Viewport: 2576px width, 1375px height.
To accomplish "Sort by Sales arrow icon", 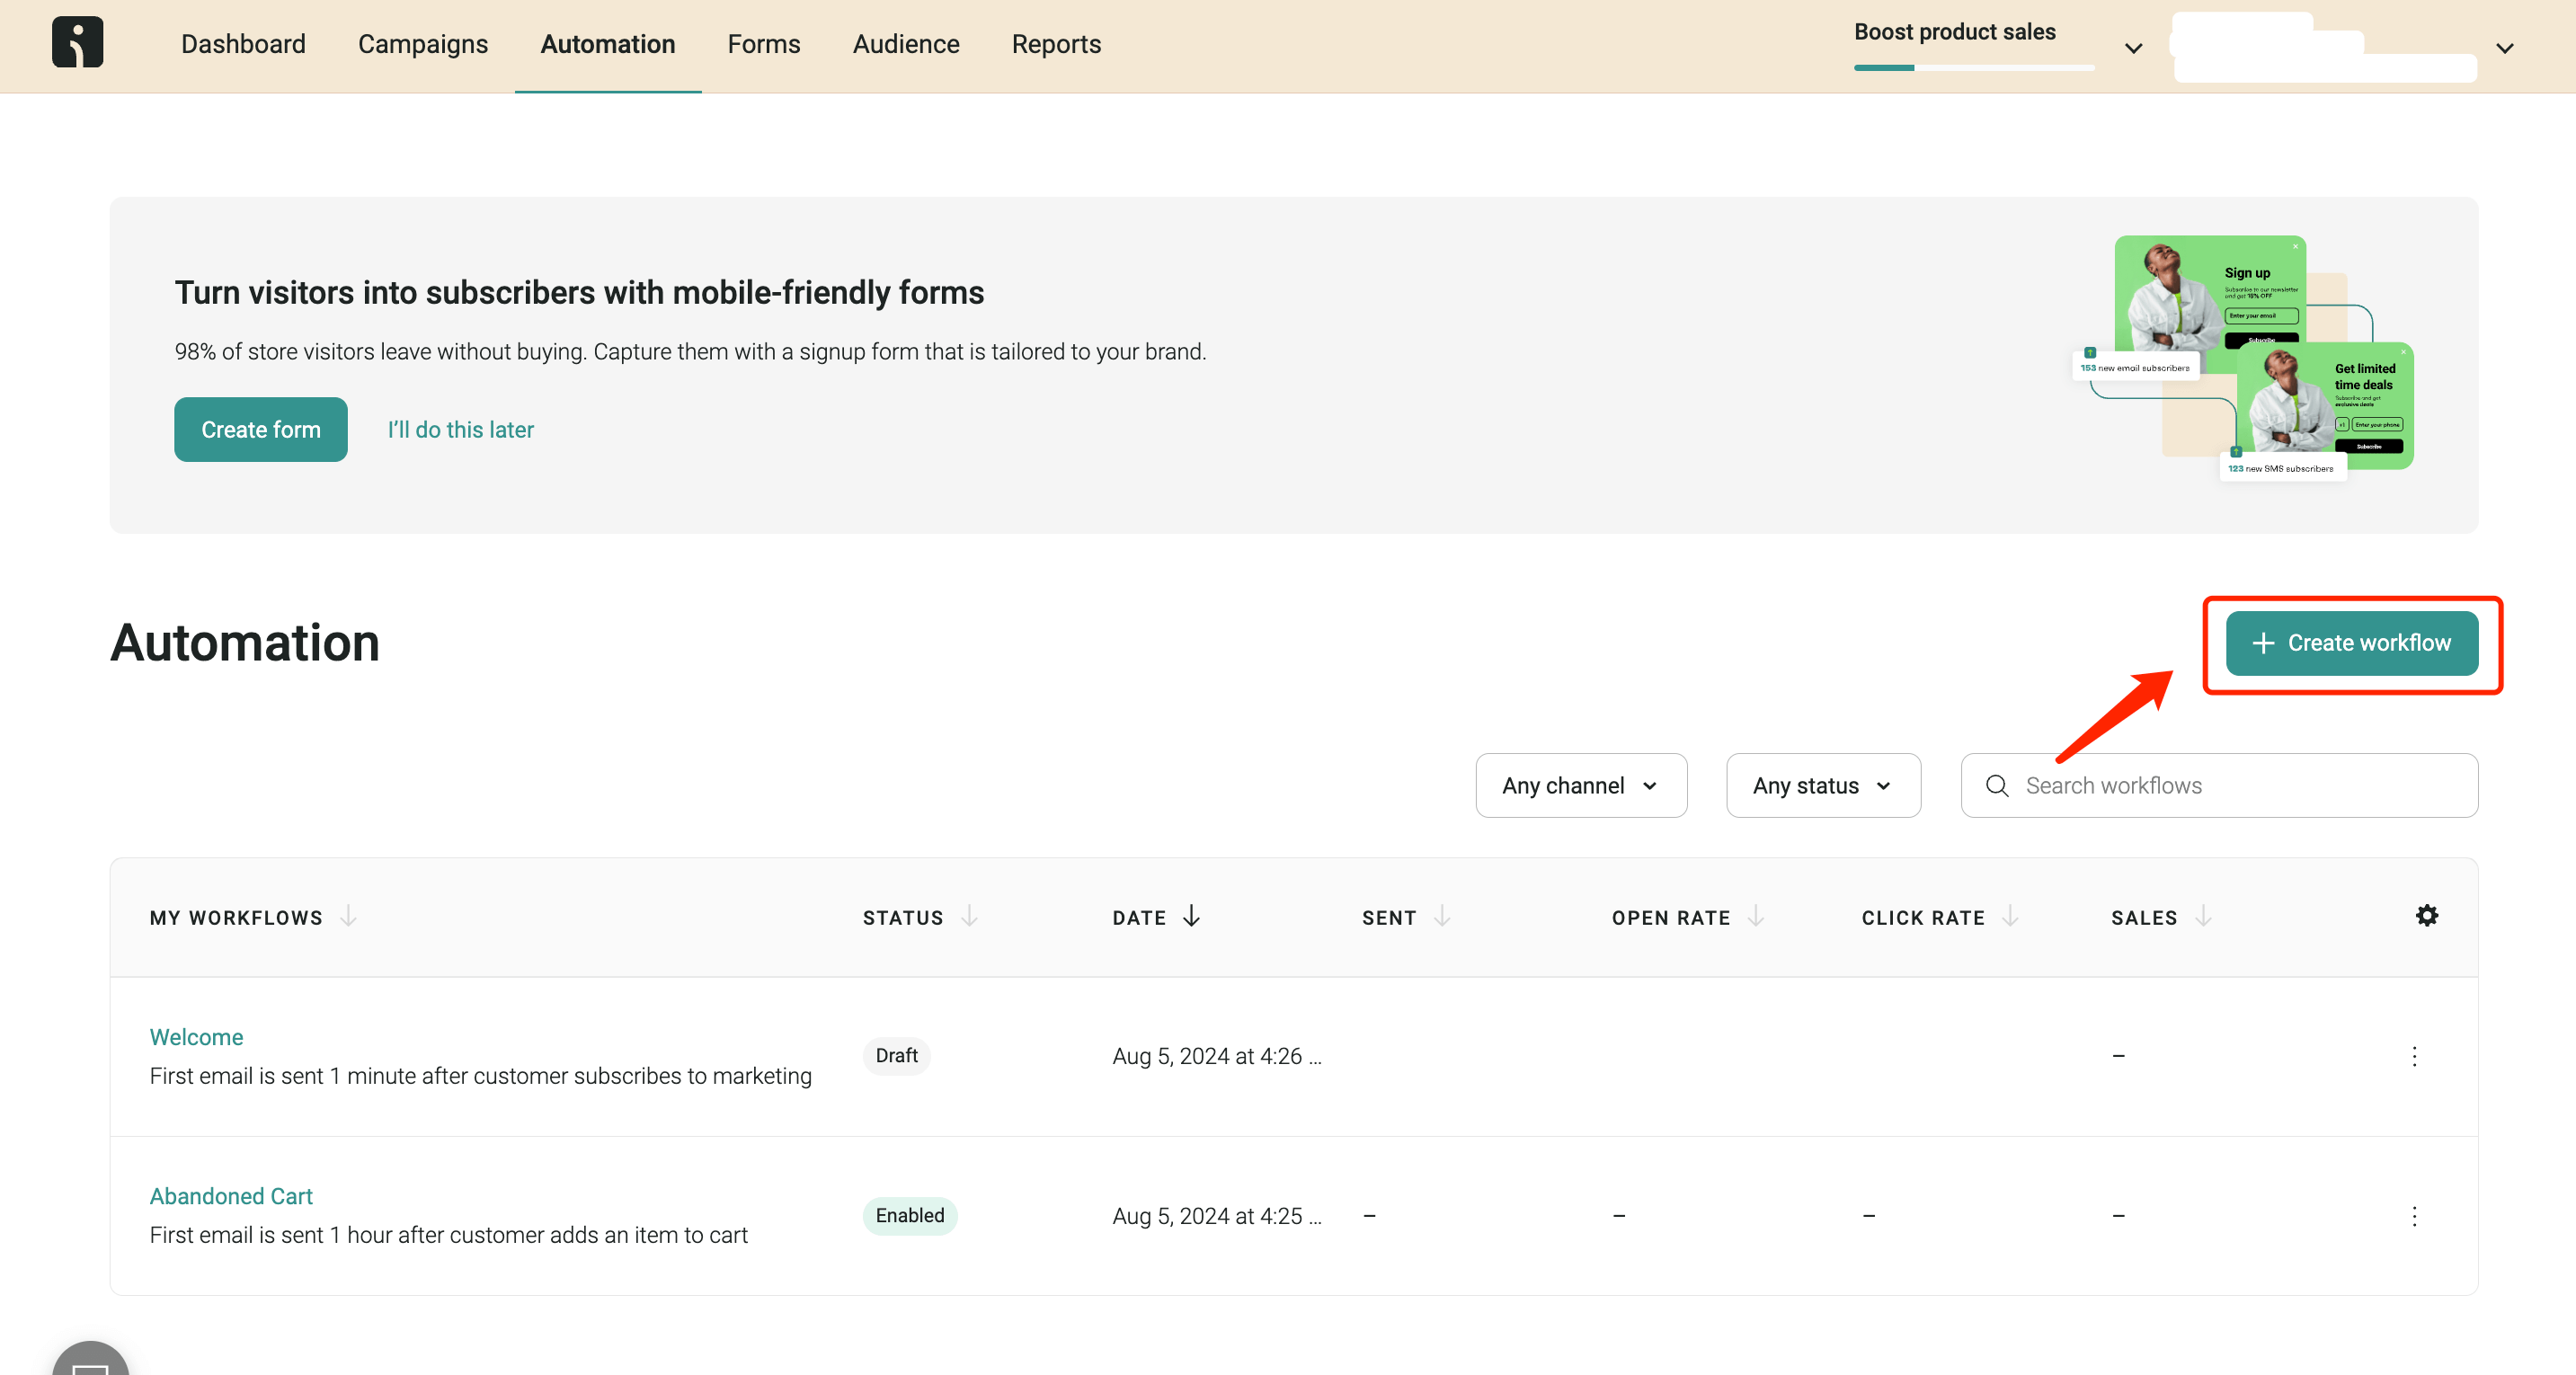I will tap(2203, 916).
